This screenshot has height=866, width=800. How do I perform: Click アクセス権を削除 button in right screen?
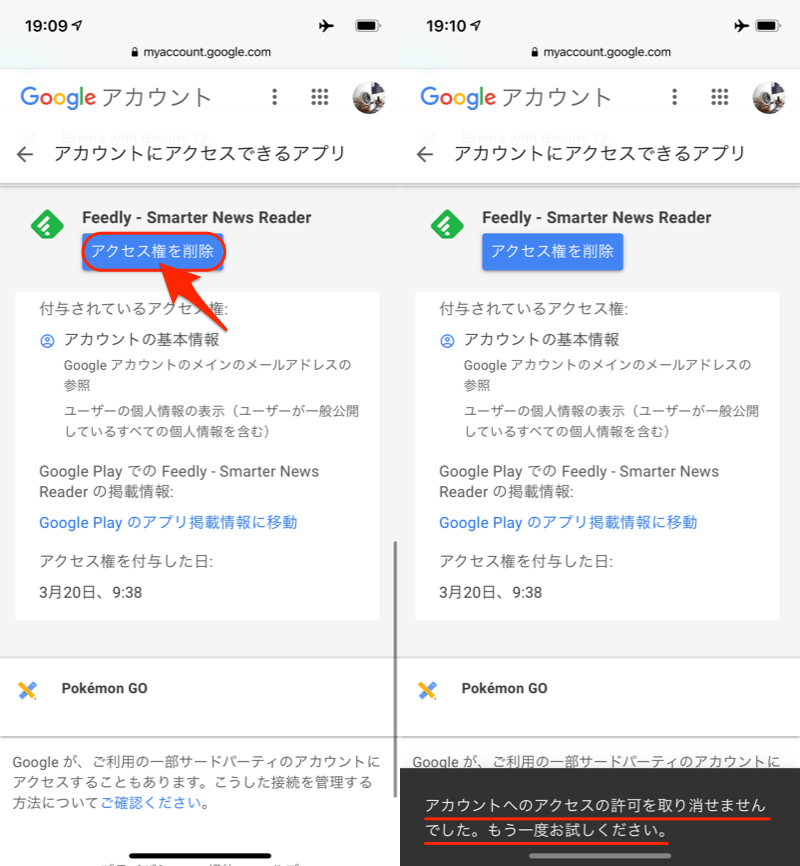pyautogui.click(x=552, y=252)
